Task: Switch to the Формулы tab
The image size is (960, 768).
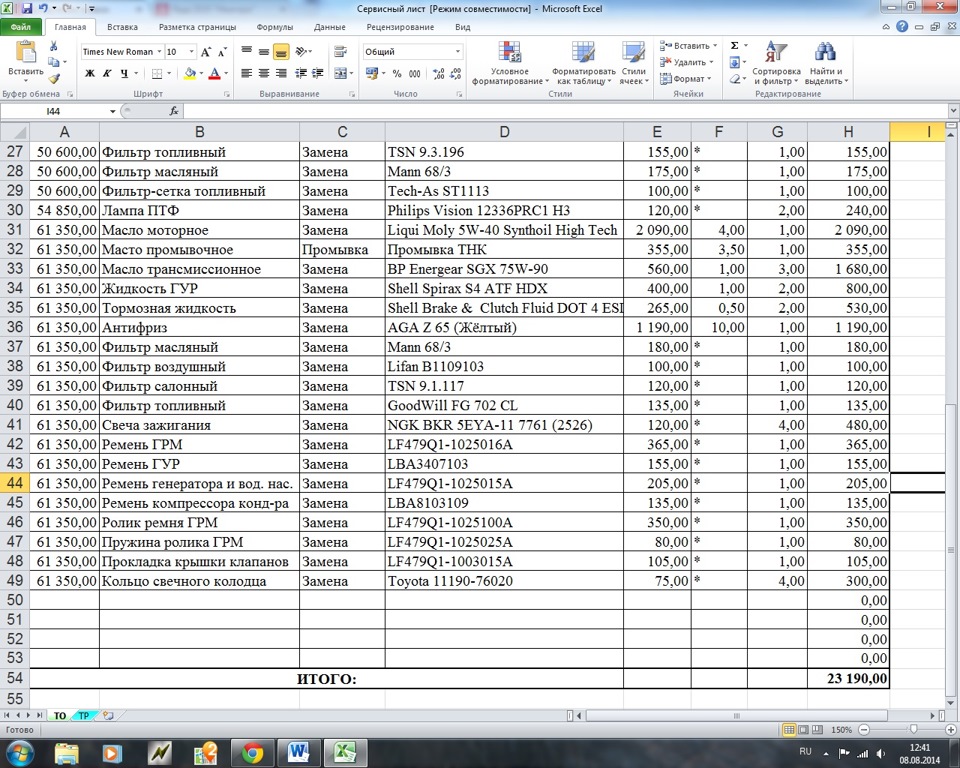Action: click(274, 27)
